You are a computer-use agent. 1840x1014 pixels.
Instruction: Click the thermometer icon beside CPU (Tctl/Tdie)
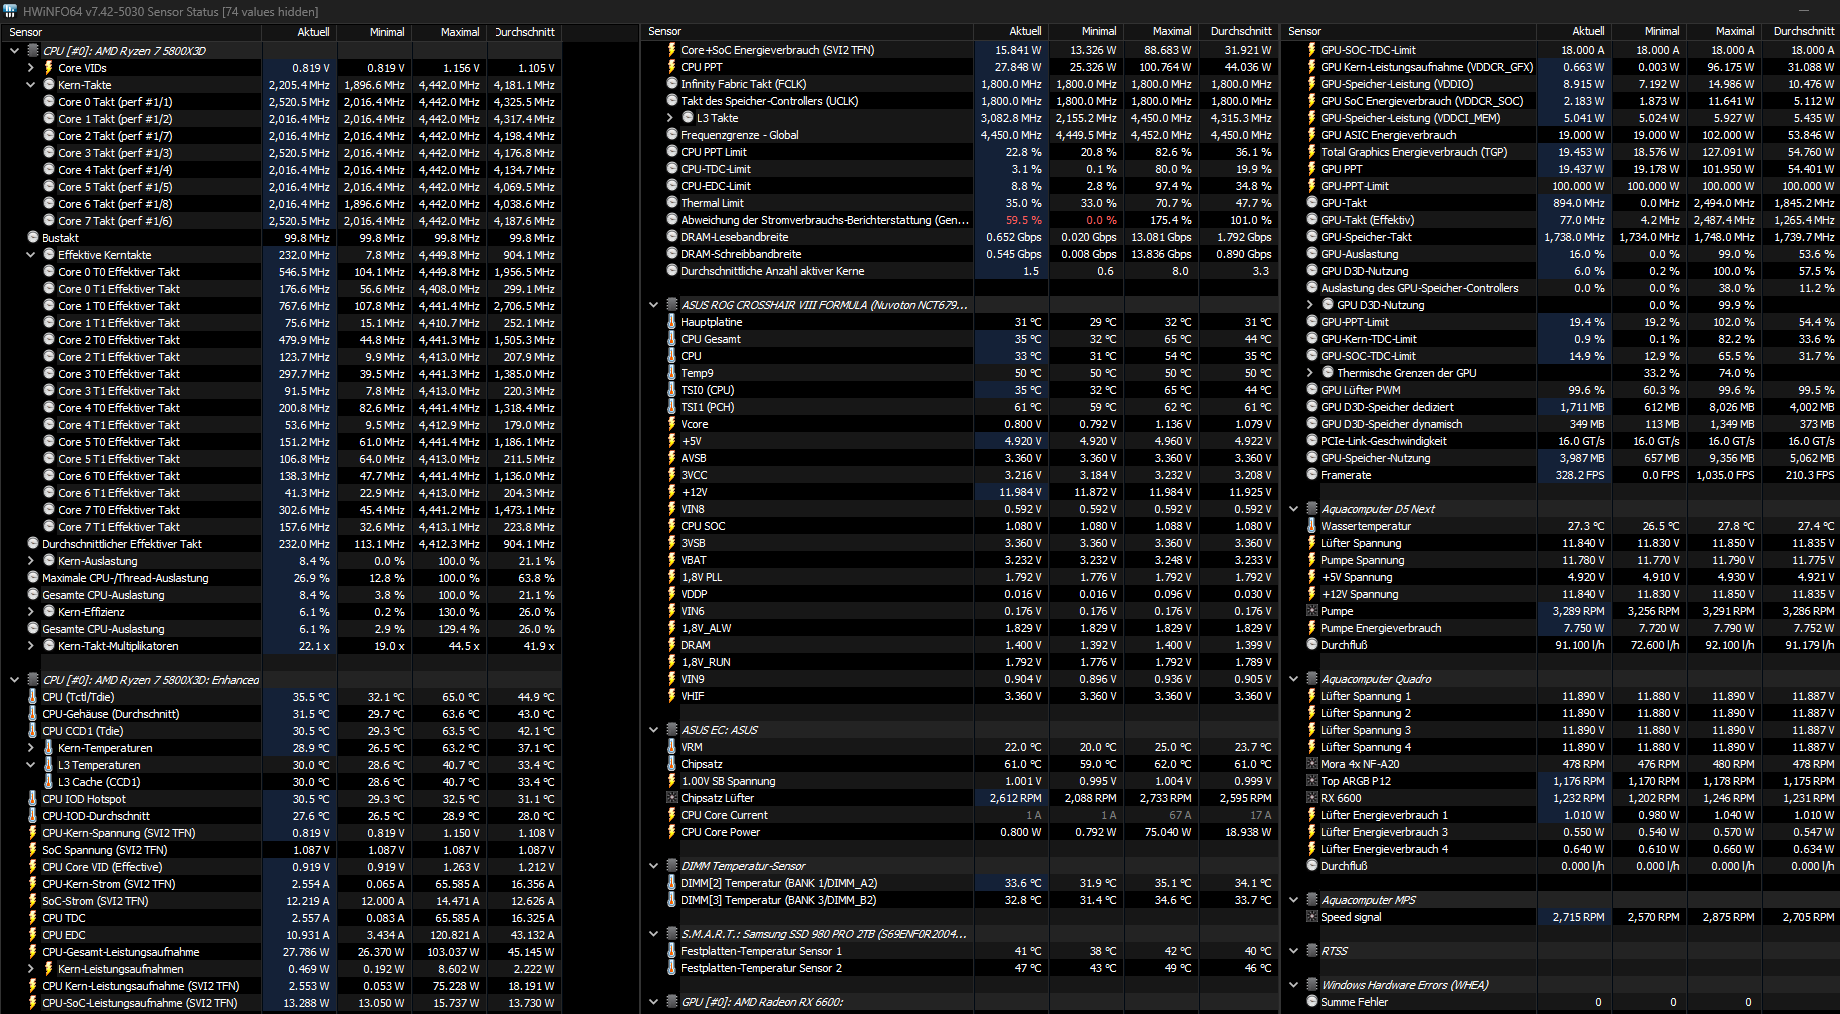[33, 697]
